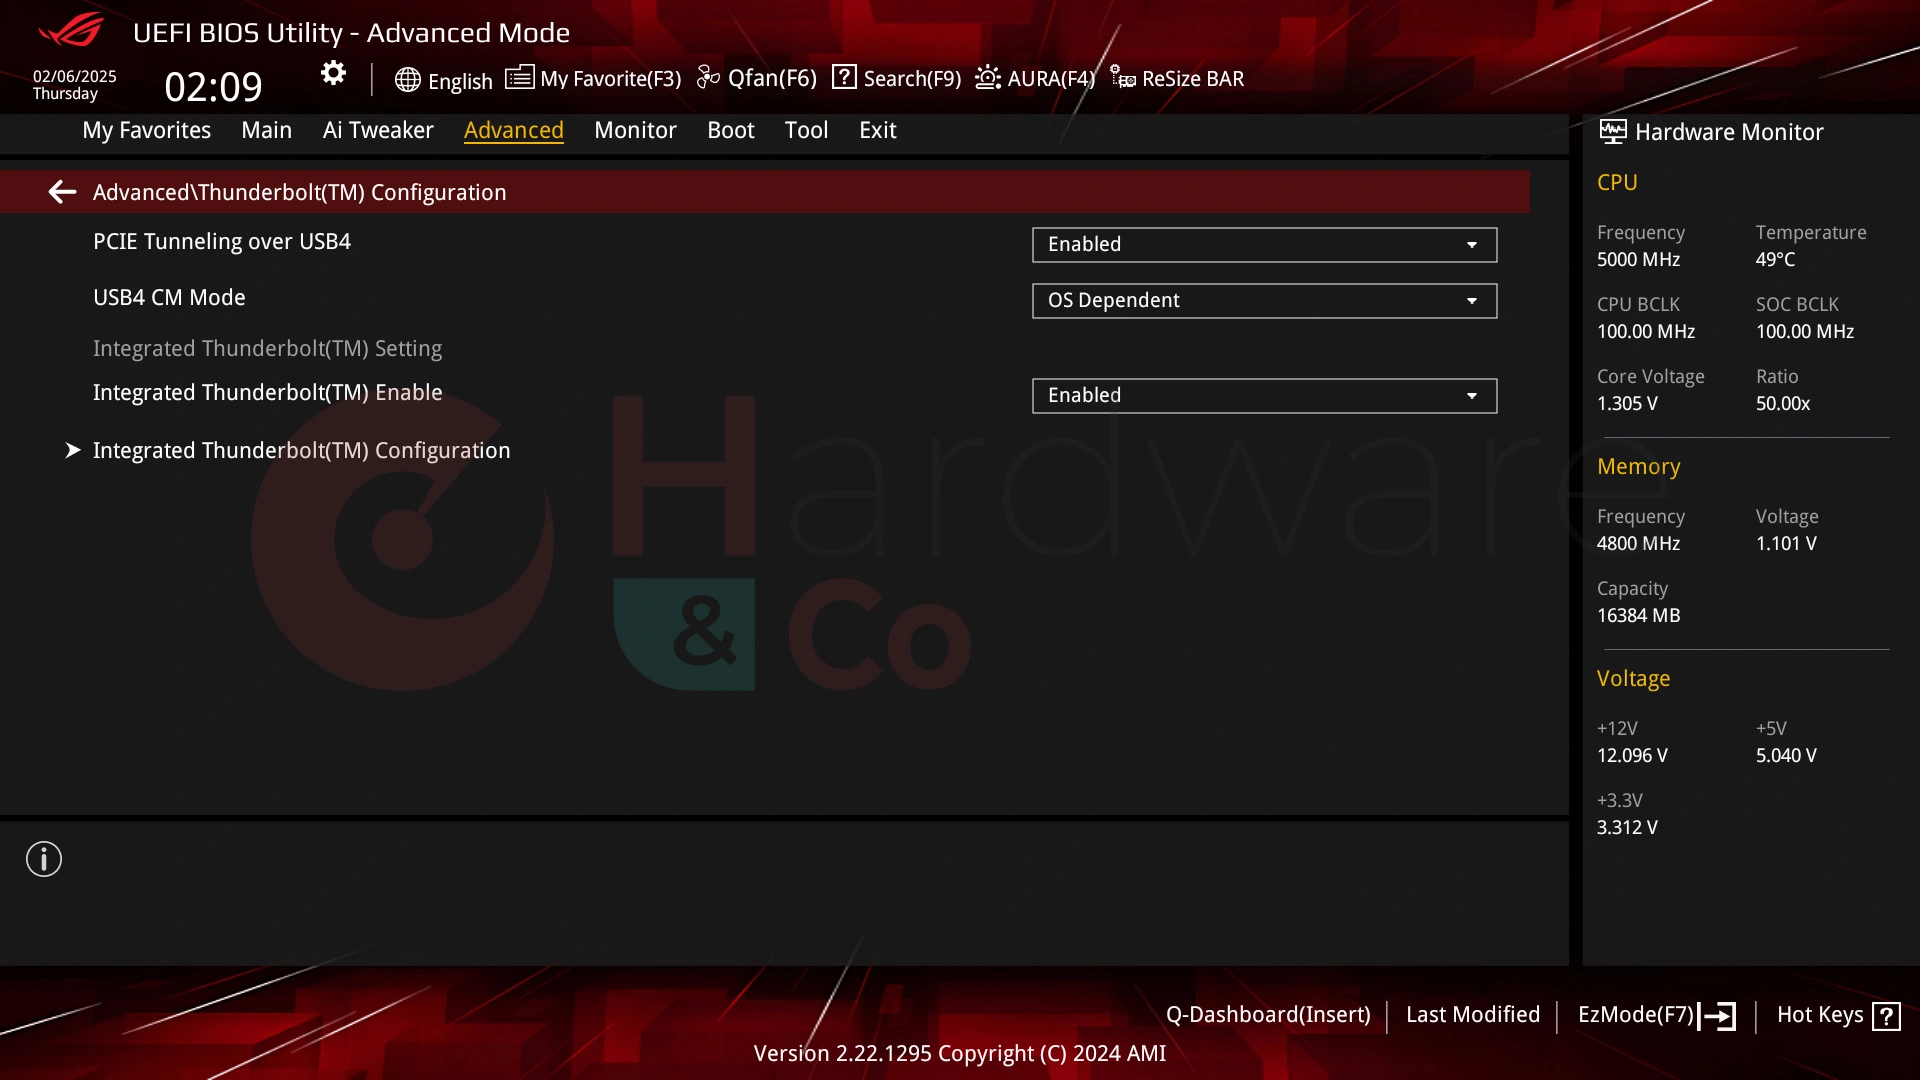Open the USB4 CM Mode dropdown
The width and height of the screenshot is (1920, 1080).
1264,301
